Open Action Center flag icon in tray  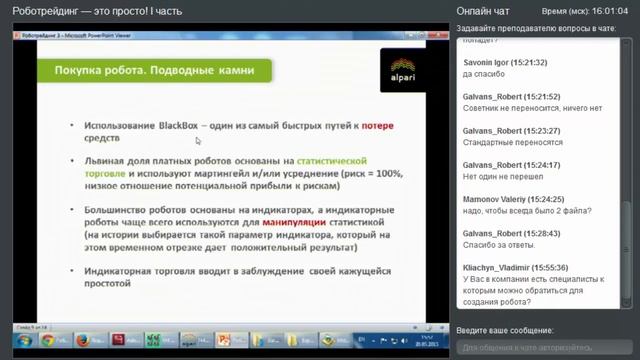384,340
